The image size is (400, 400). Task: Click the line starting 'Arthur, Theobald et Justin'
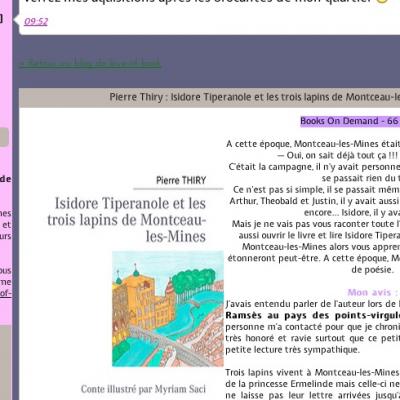(314, 201)
